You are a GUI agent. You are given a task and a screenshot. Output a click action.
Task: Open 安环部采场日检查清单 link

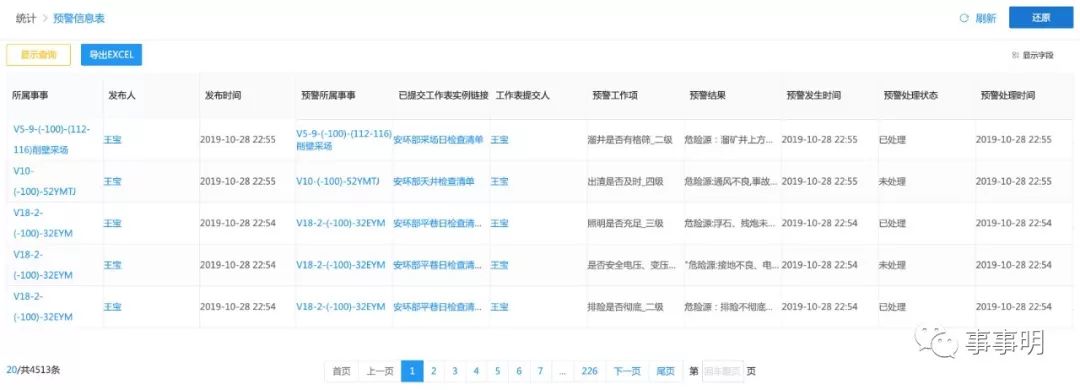[x=438, y=139]
